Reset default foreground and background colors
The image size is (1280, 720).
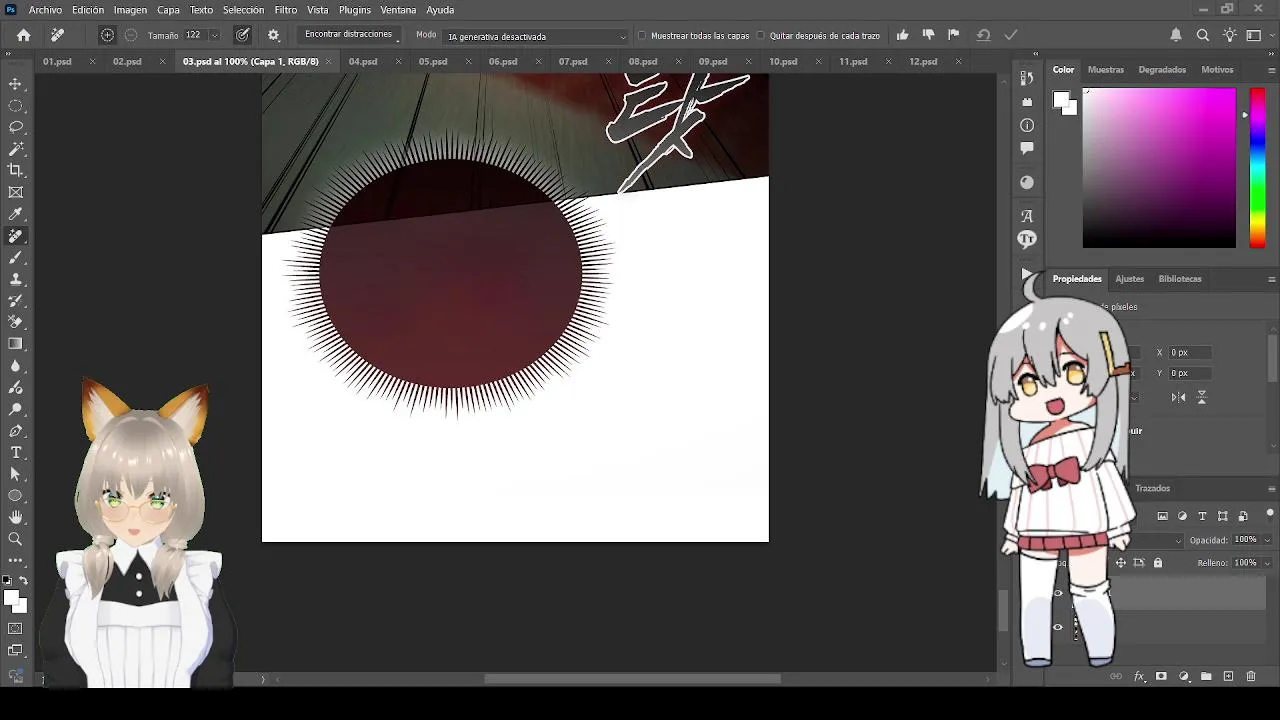pos(7,581)
